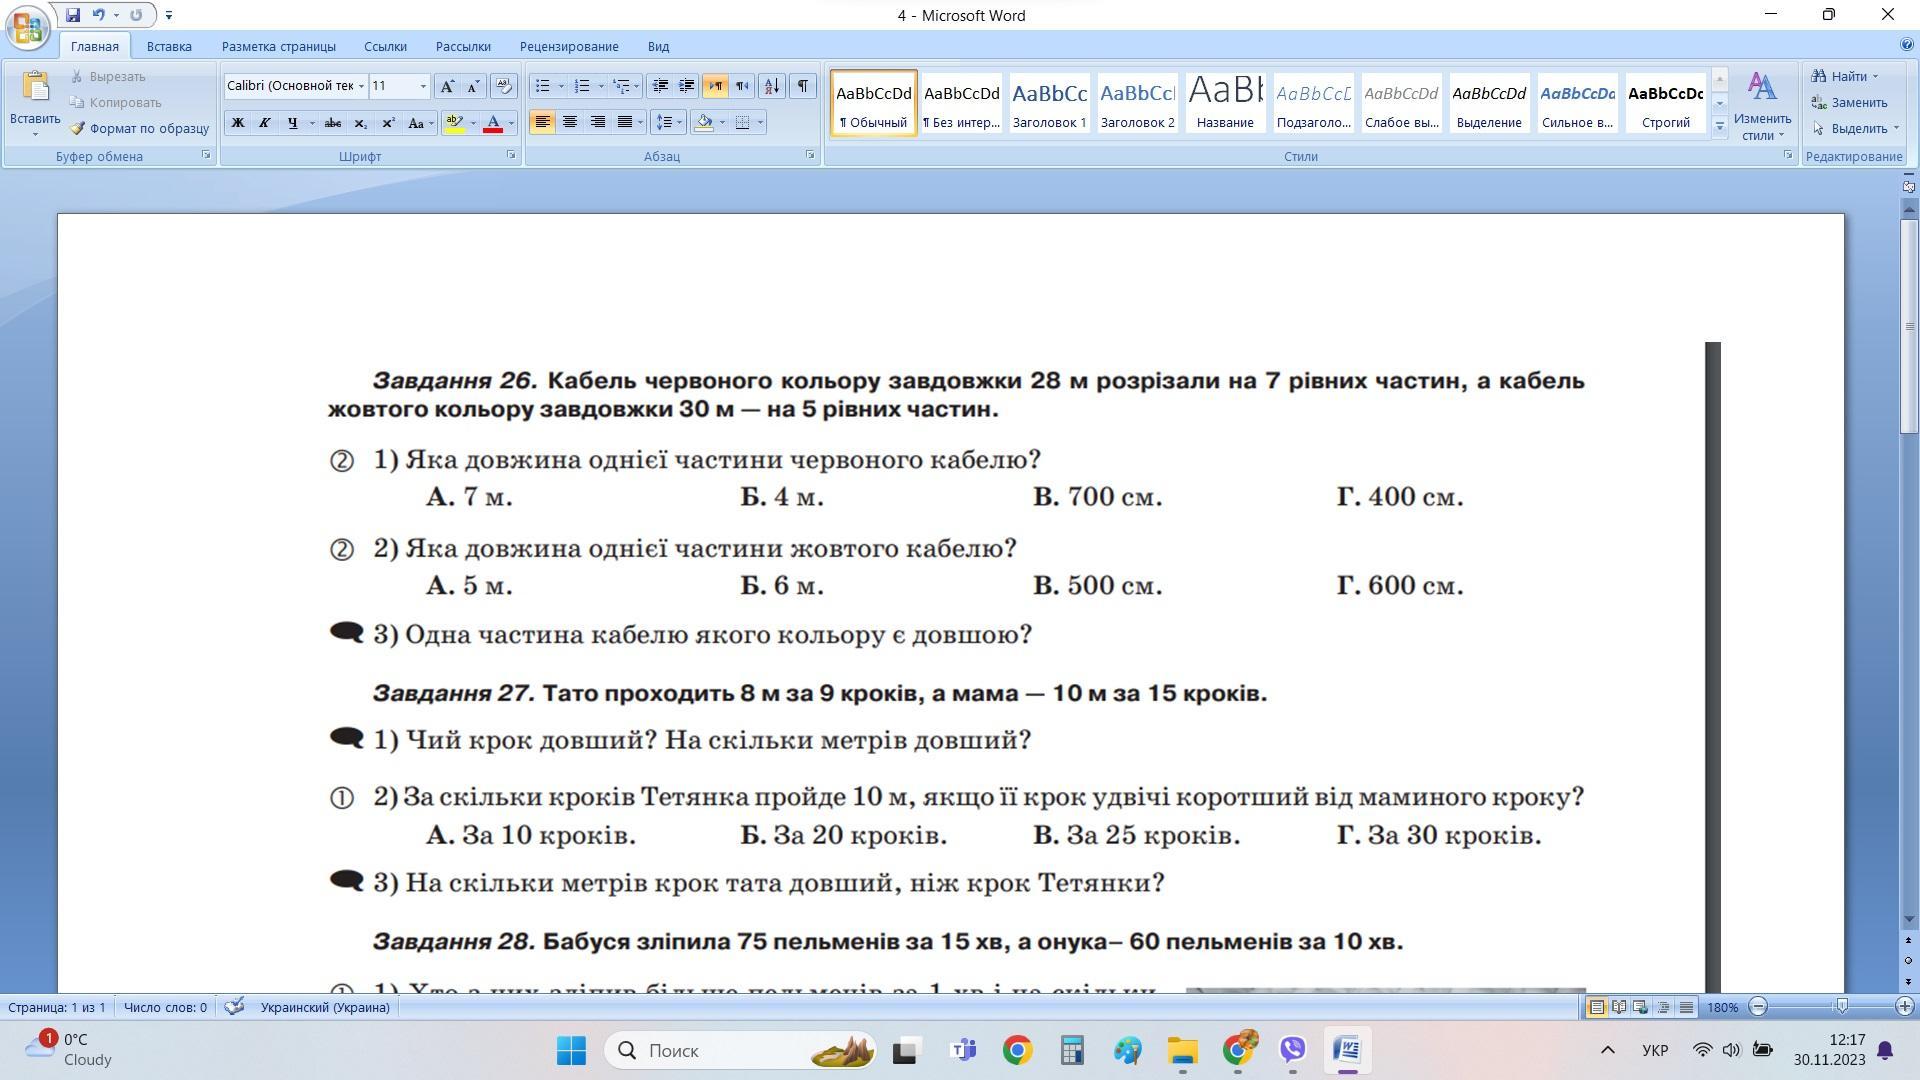The image size is (1920, 1080).
Task: Open Select (Выделить) dropdown
Action: coord(1856,128)
